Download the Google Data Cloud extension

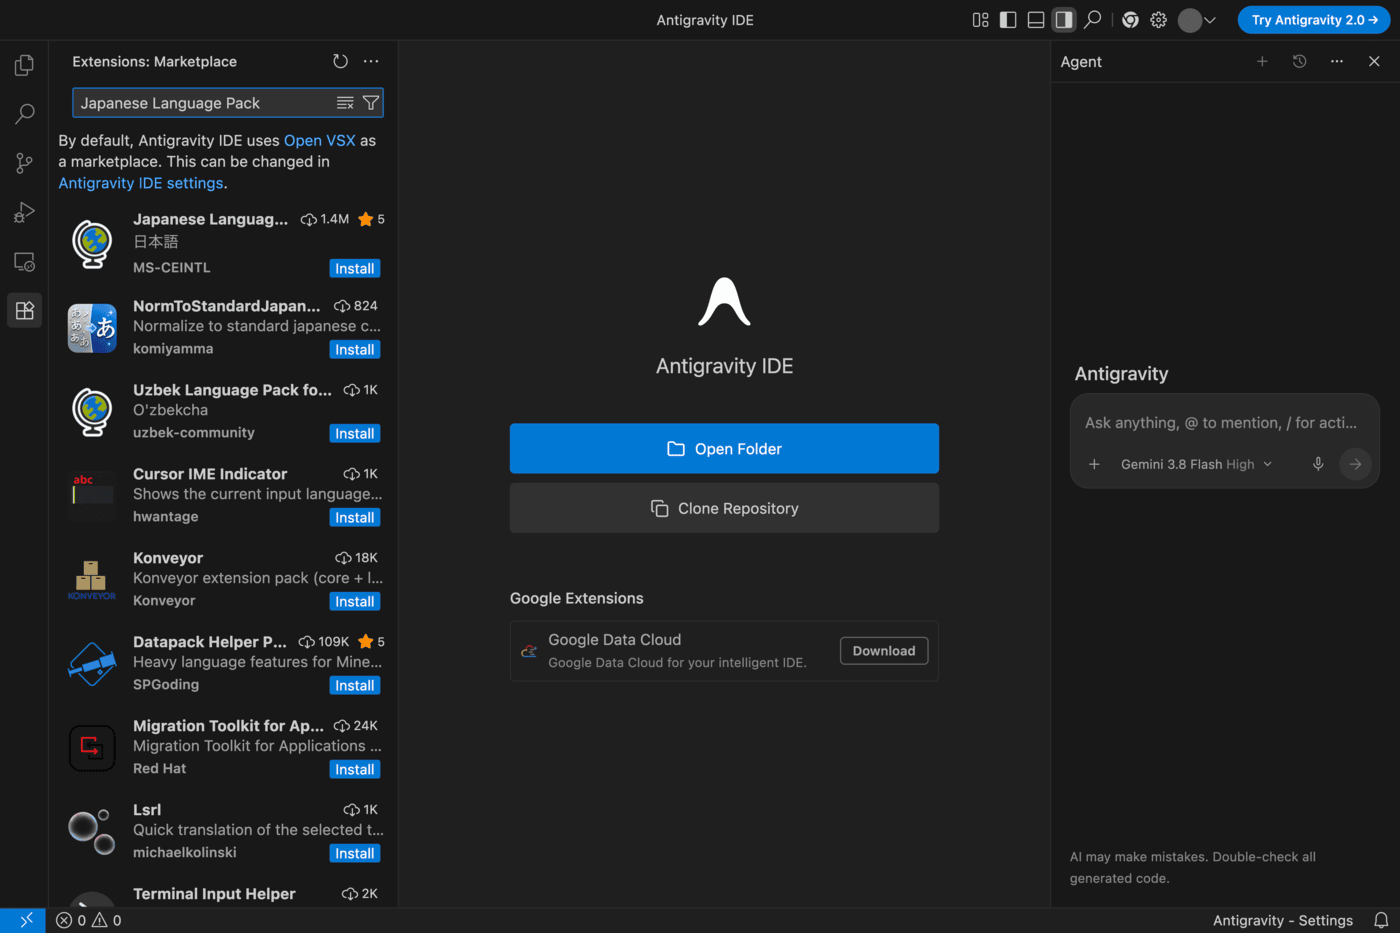[884, 651]
